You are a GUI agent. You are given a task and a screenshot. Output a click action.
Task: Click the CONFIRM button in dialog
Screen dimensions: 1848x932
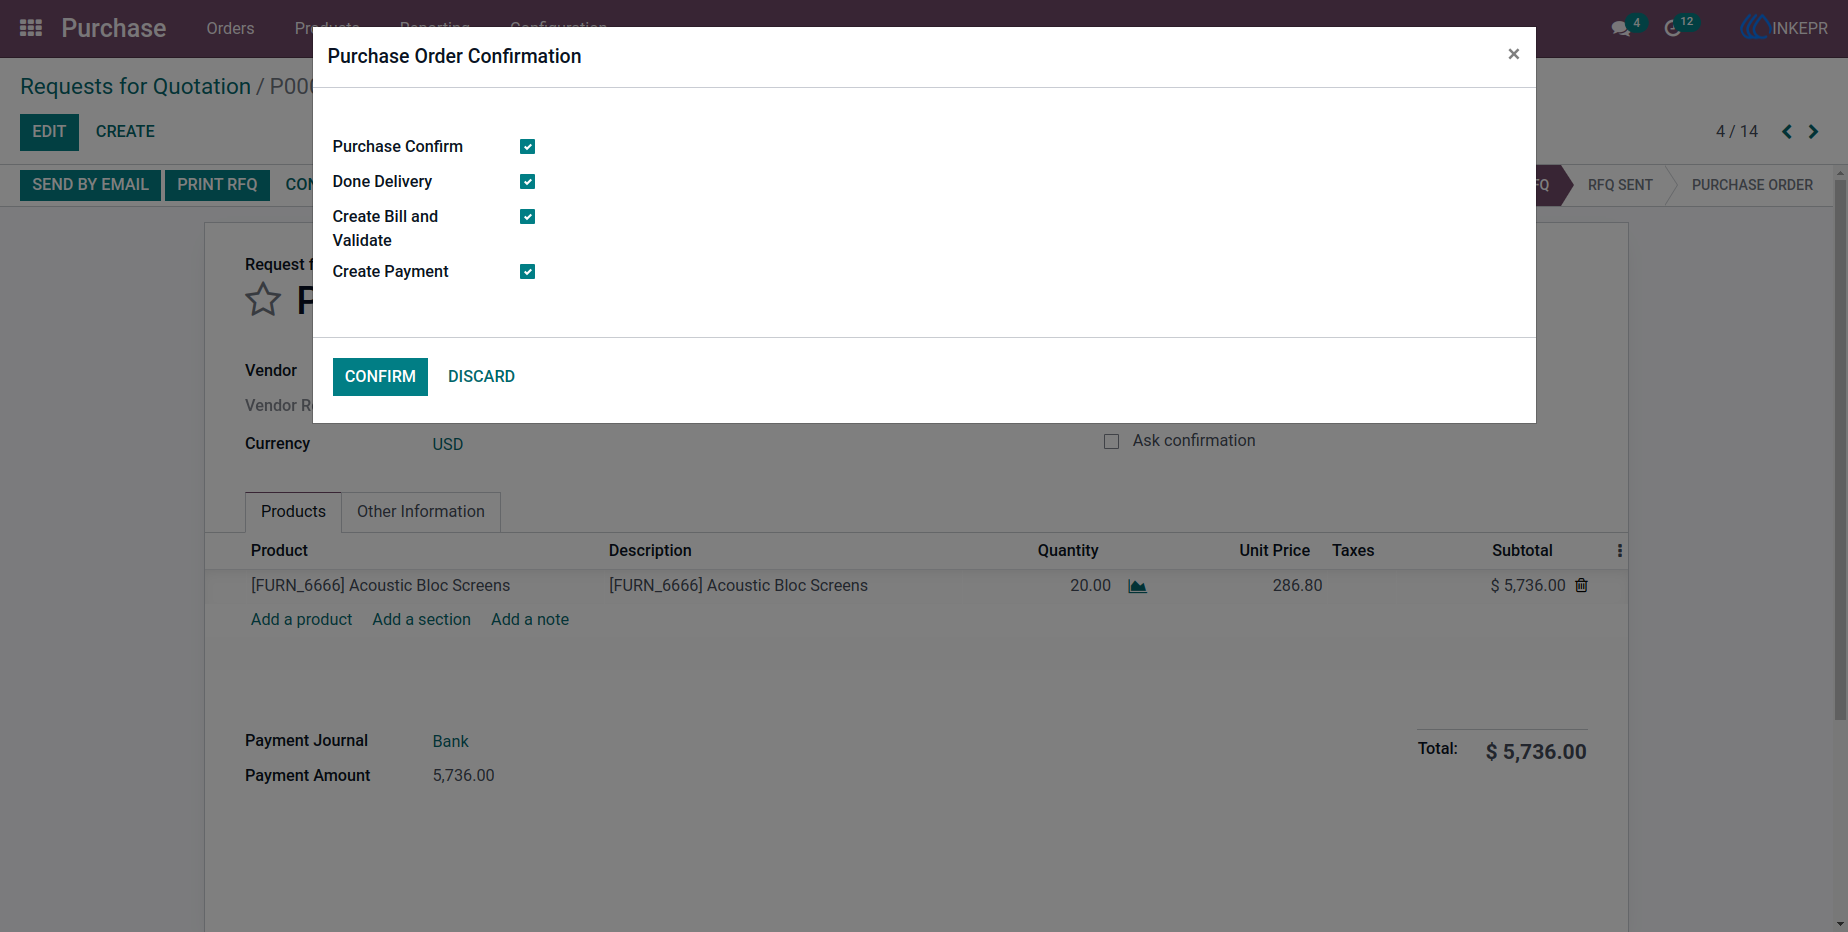pos(380,377)
